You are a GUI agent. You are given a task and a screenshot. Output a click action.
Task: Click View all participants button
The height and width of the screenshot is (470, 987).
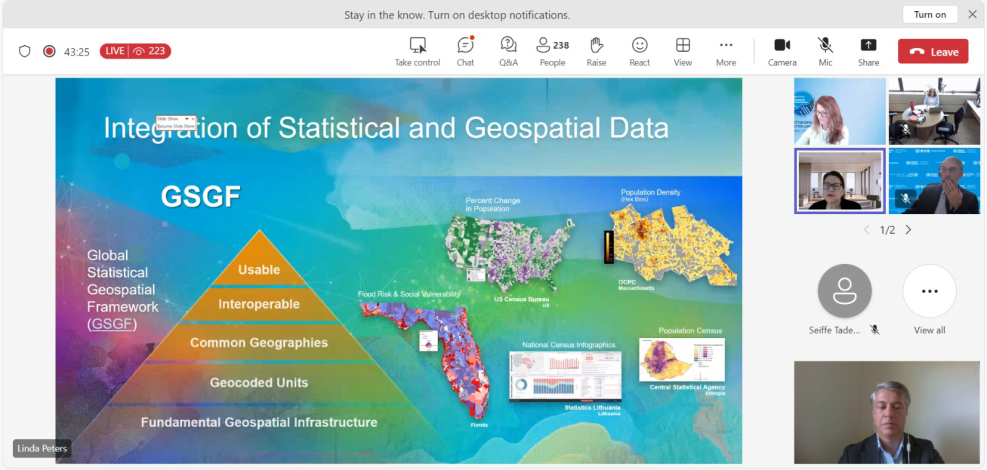click(929, 292)
